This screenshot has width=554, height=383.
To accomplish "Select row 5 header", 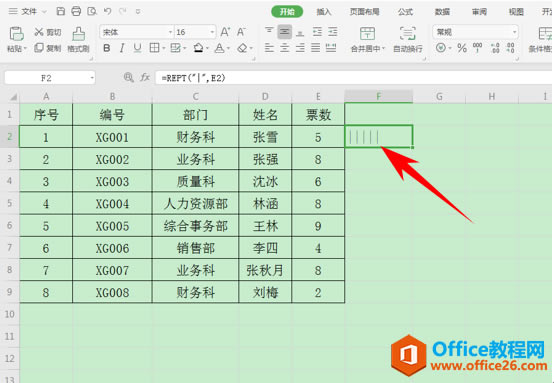I will click(10, 203).
